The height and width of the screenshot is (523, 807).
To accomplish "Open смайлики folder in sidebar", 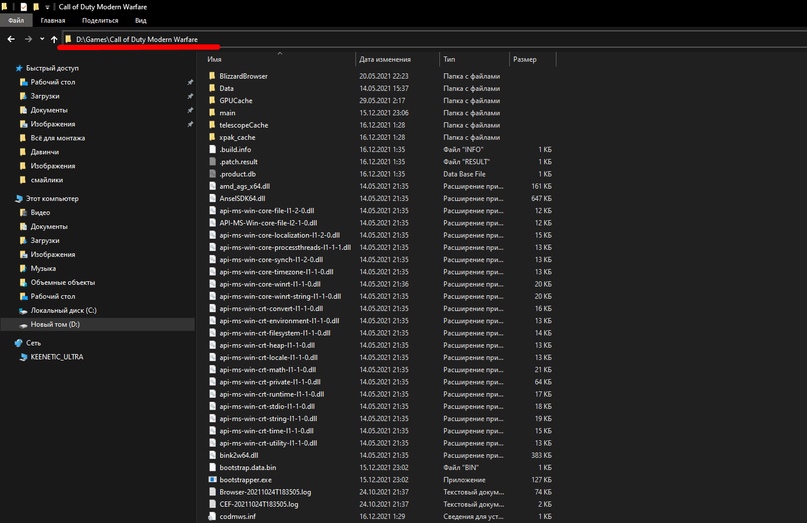I will 46,180.
